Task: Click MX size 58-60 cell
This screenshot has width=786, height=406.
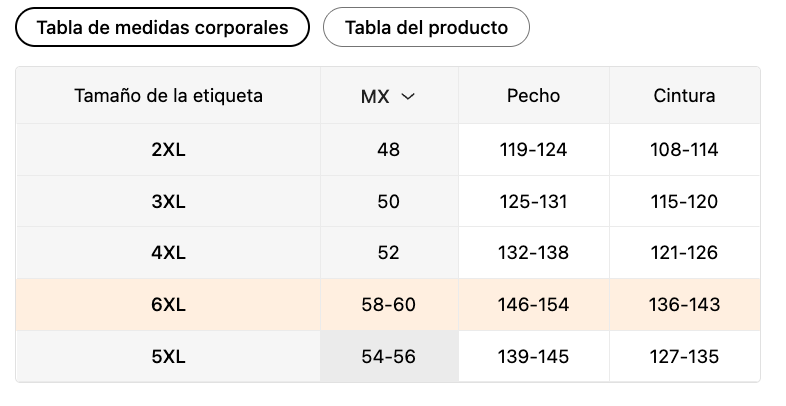Action: click(389, 304)
